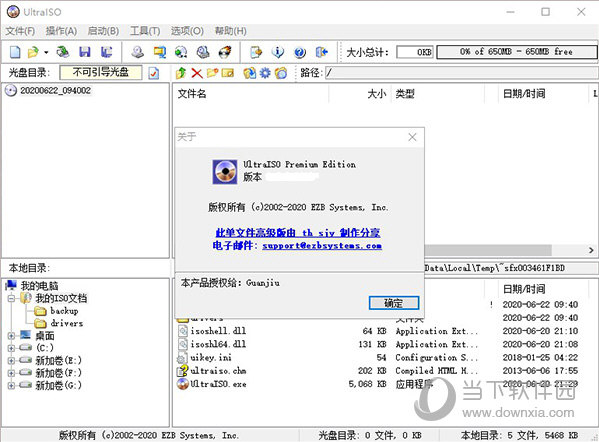Click the Register/order page icon
This screenshot has width=599, height=442.
click(x=256, y=52)
